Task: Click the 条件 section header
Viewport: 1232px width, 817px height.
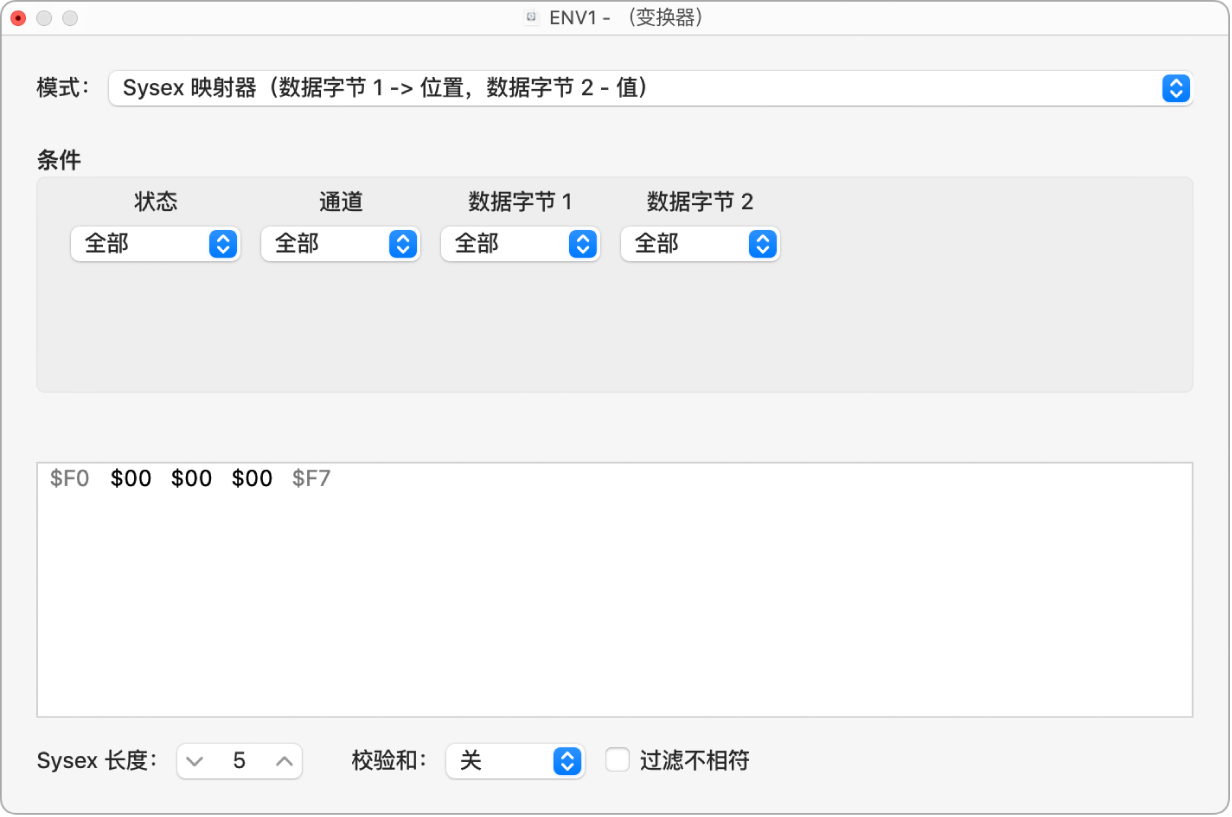Action: pyautogui.click(x=58, y=160)
